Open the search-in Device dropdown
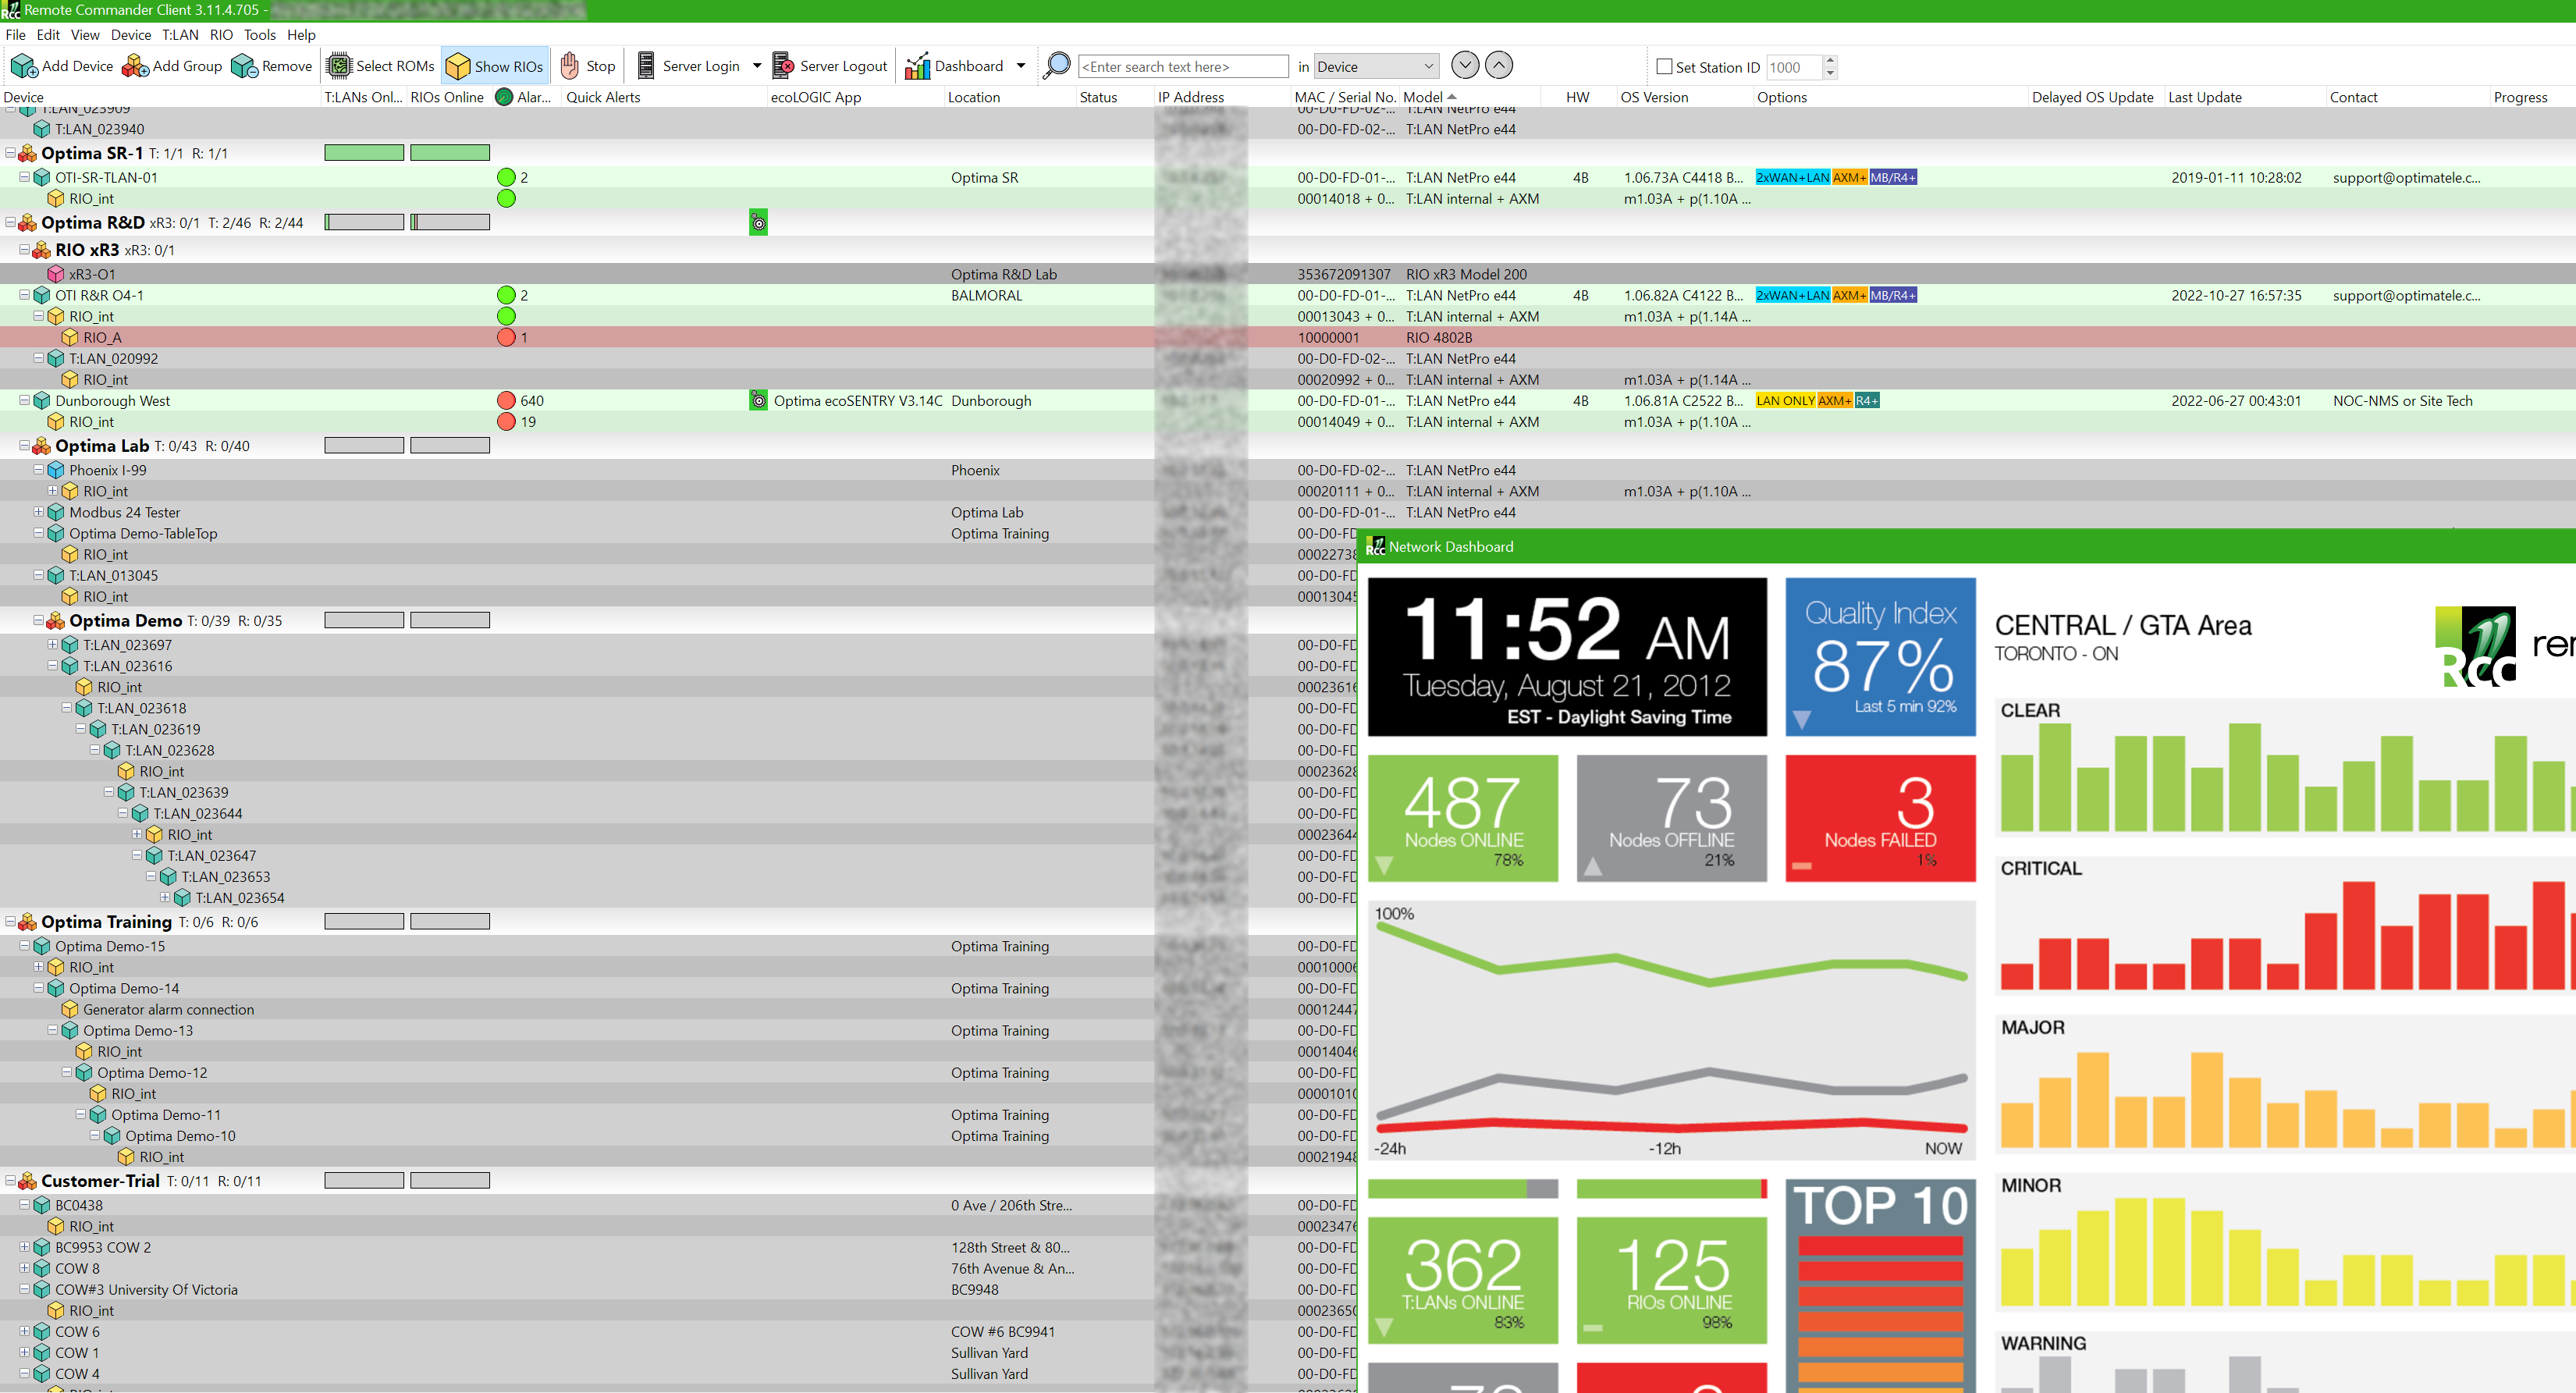This screenshot has height=1393, width=2576. point(1376,67)
